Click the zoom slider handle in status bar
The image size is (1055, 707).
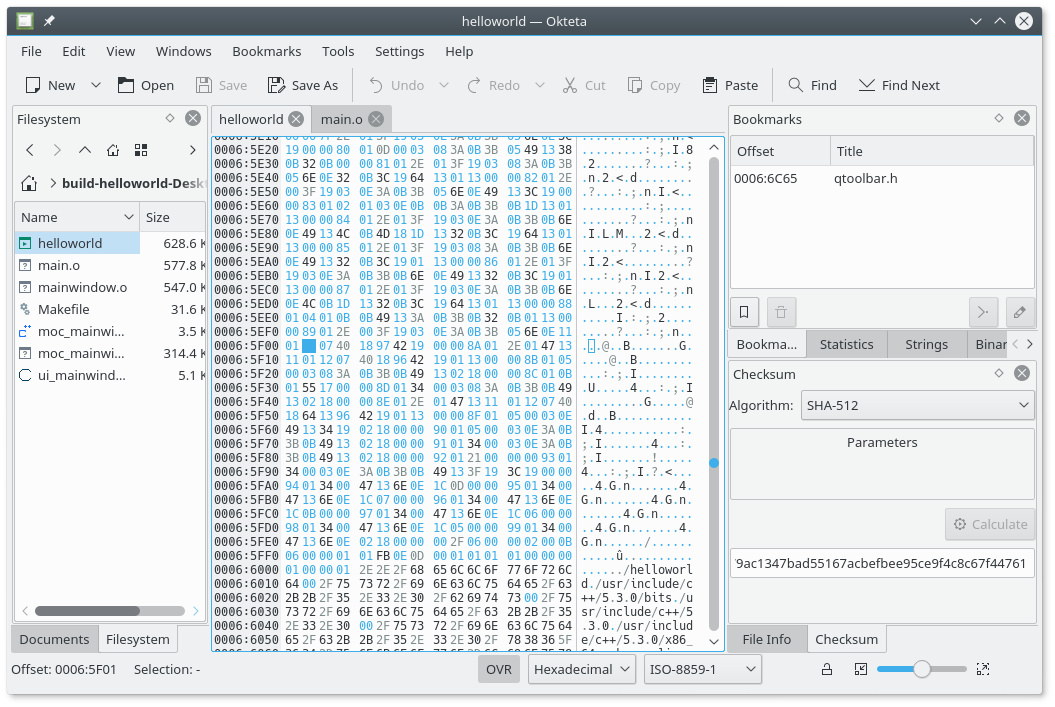922,669
